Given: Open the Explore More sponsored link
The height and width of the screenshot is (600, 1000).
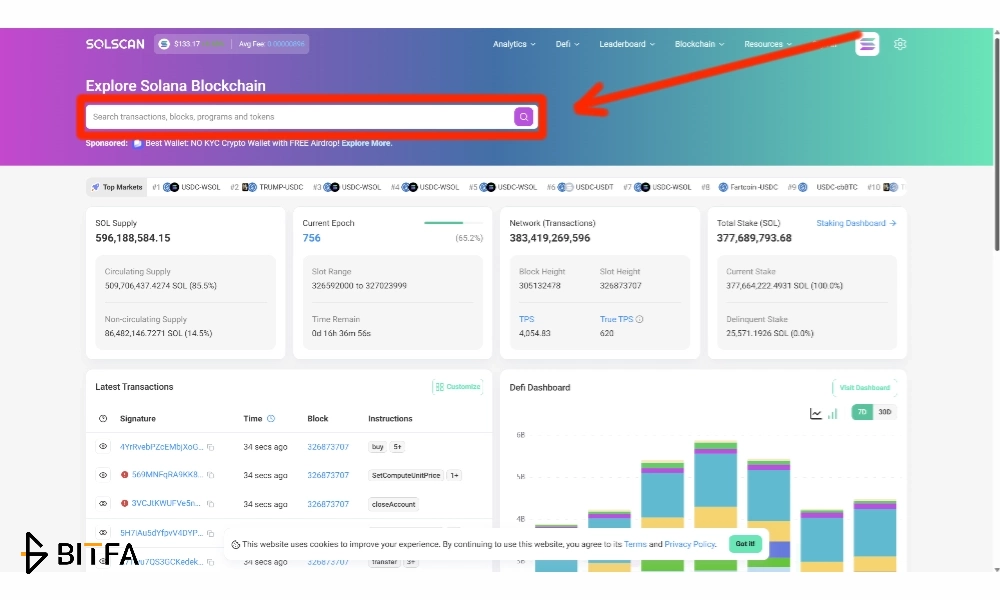Looking at the screenshot, I should point(366,143).
